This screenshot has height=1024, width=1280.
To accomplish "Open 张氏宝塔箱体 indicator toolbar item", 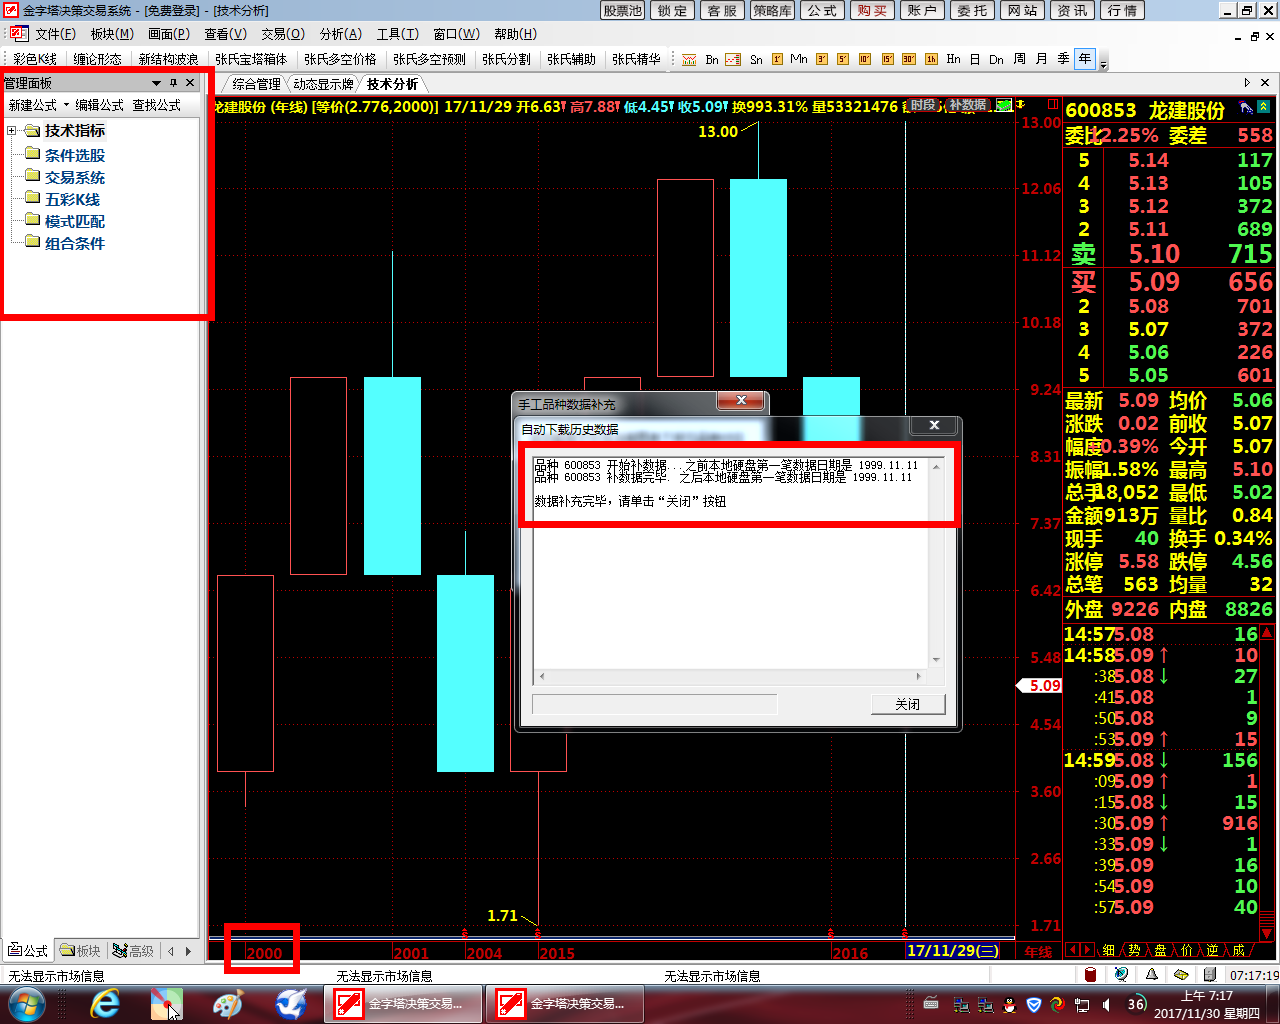I will click(251, 60).
